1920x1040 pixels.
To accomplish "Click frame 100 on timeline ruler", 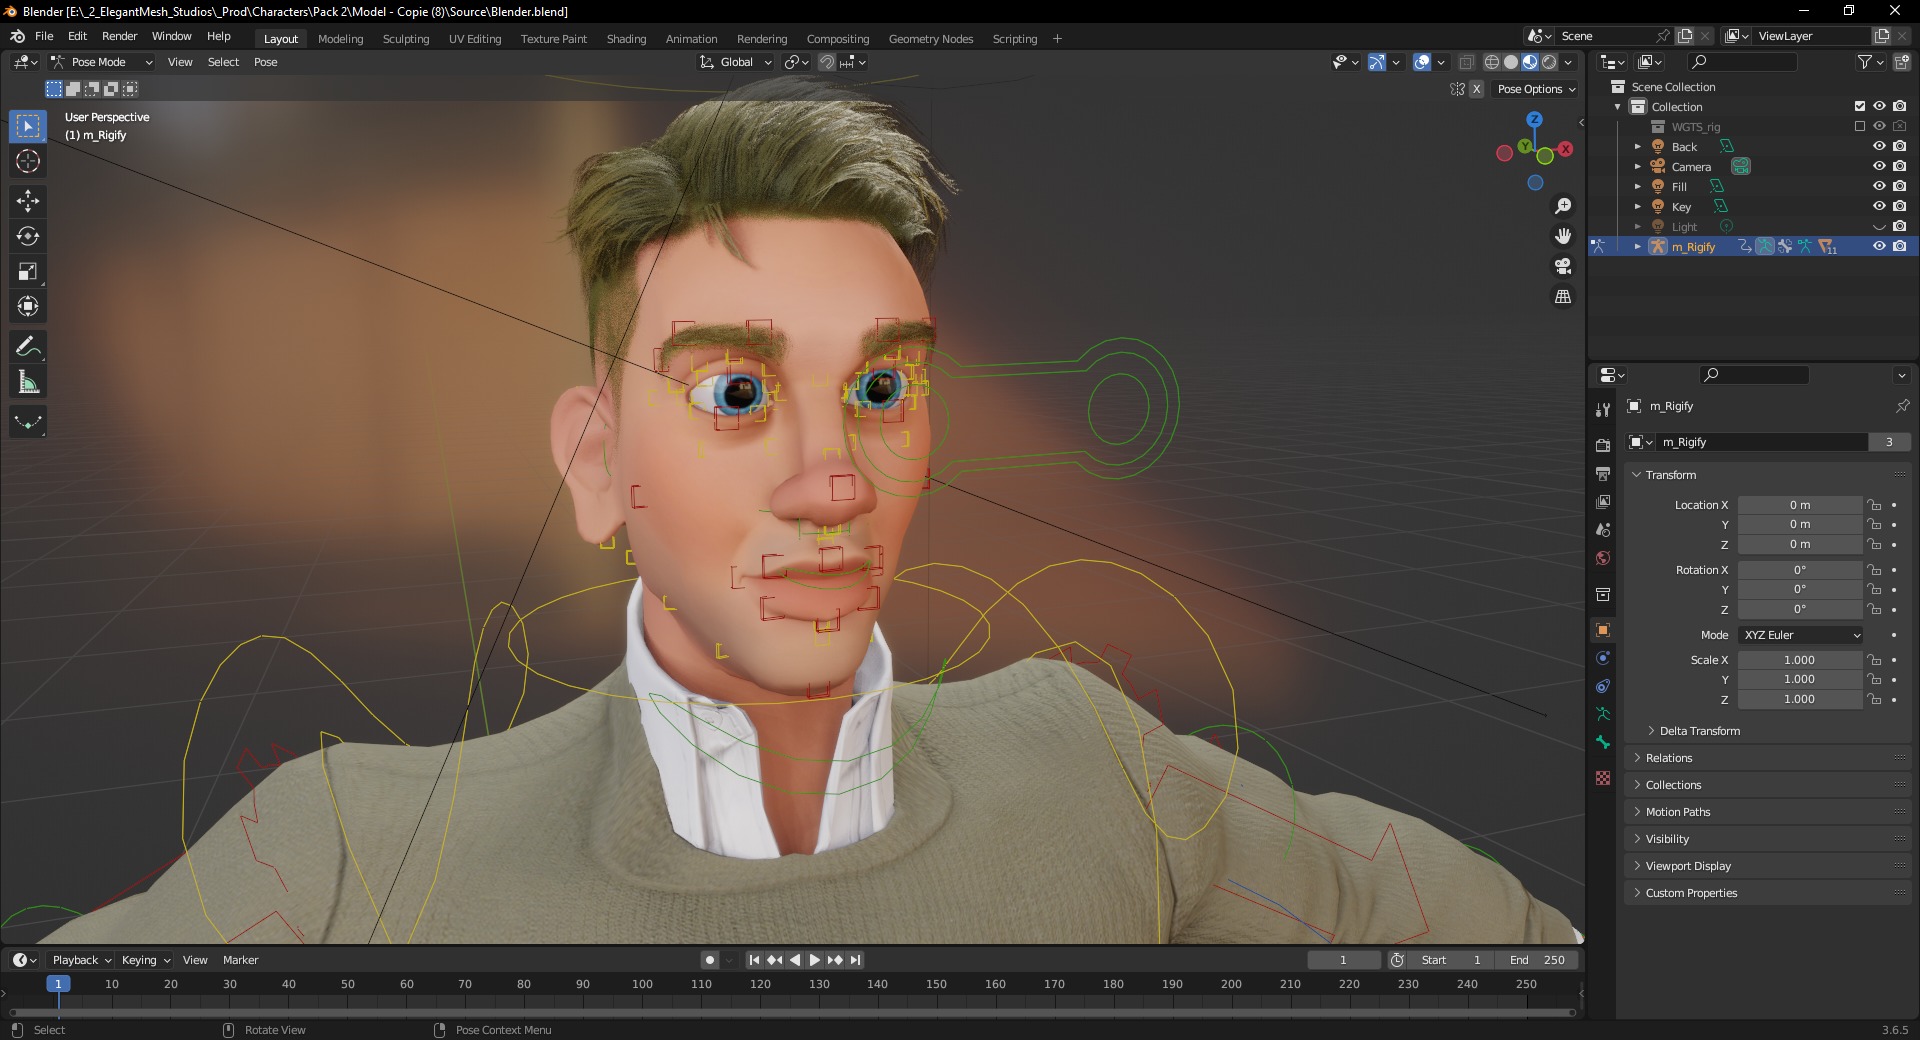I will (x=642, y=984).
